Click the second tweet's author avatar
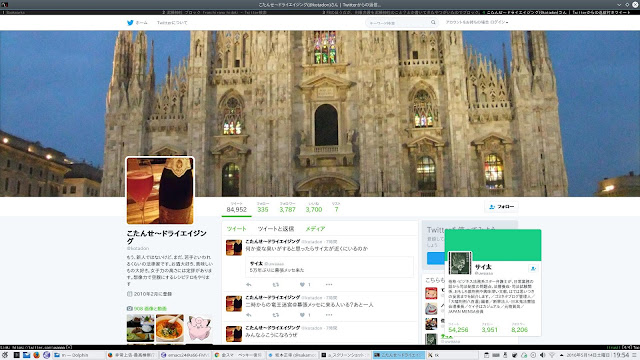Viewport: 640px width, 360px height. pos(234,304)
